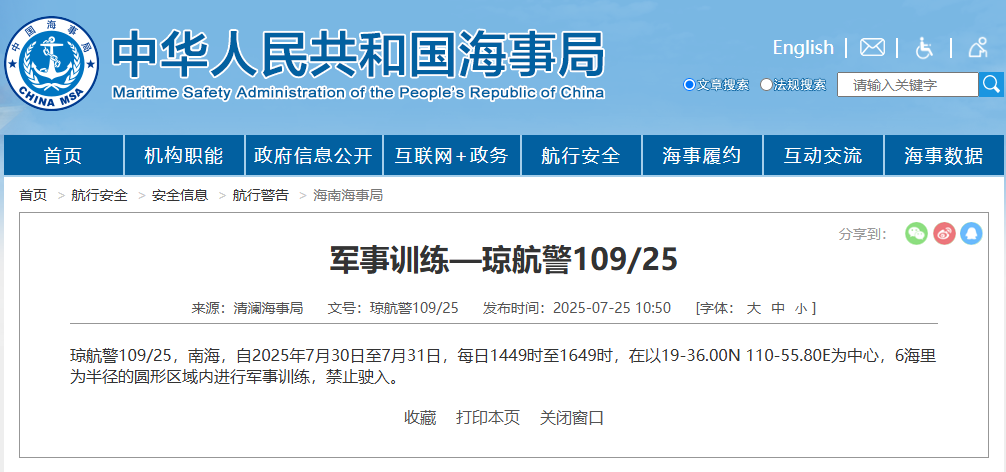This screenshot has width=1006, height=472.
Task: Click the 中华人民共和国海事局 header title
Action: click(x=357, y=55)
